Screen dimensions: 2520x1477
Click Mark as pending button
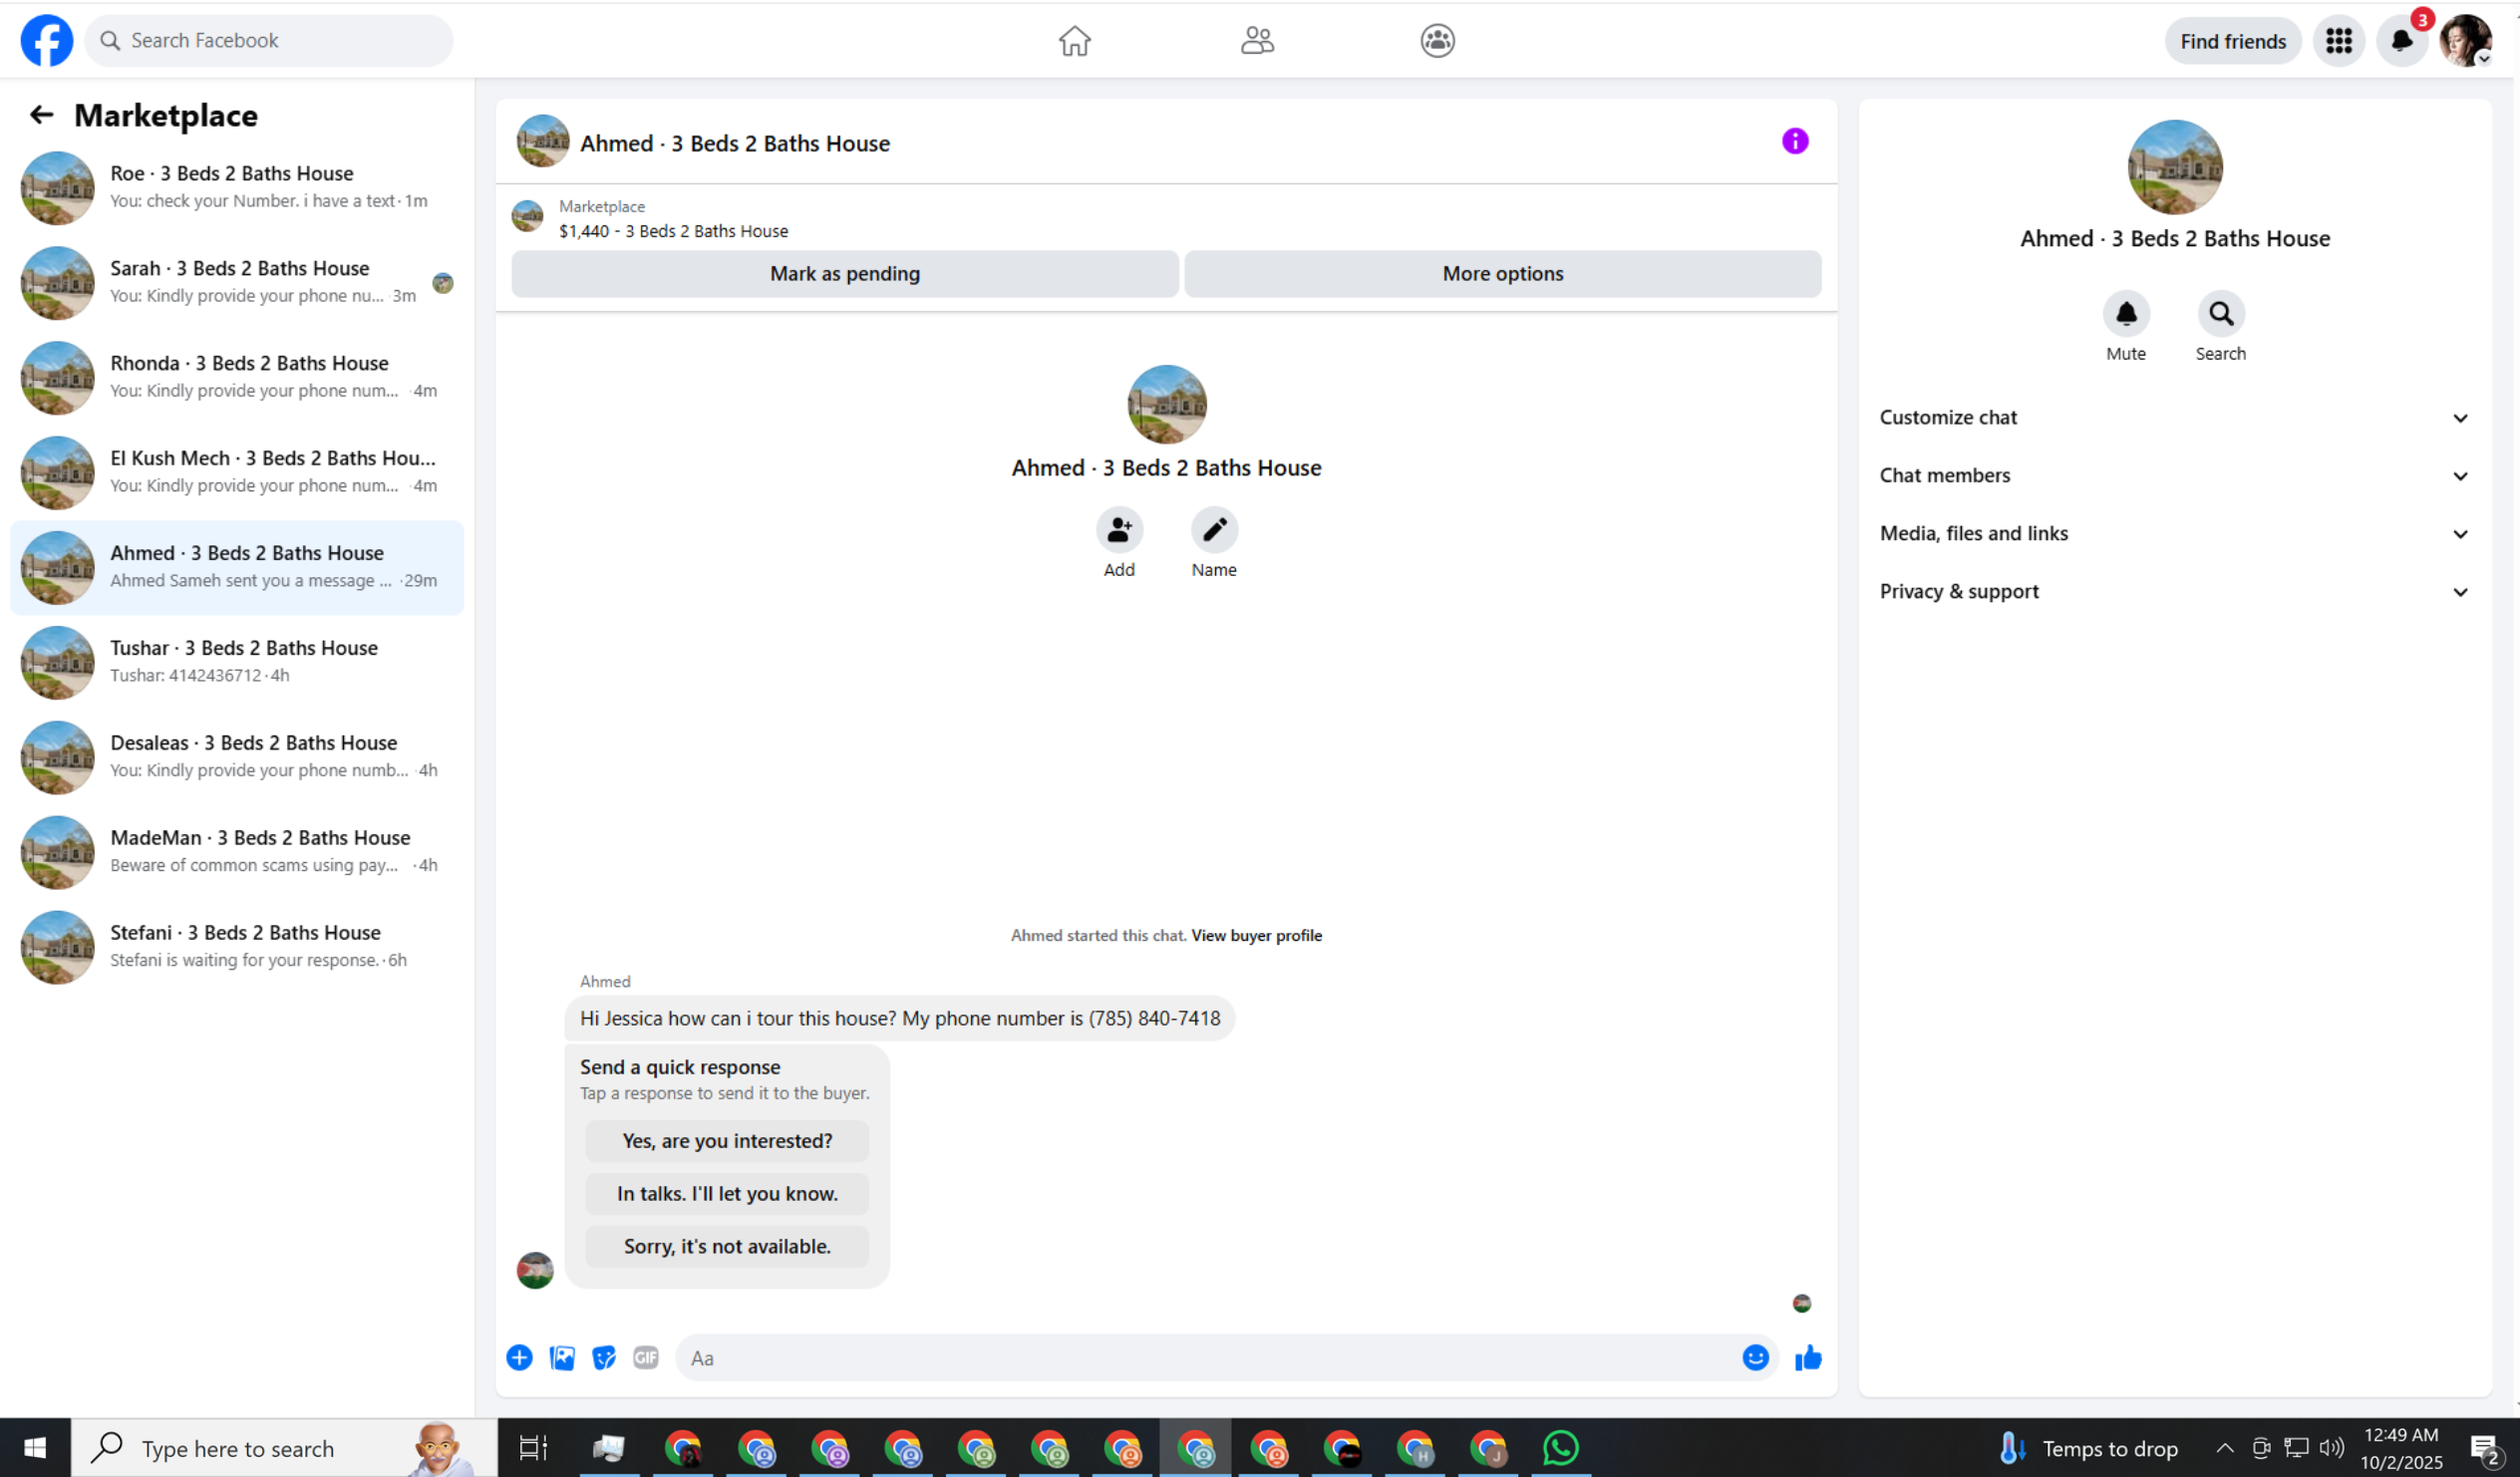pos(844,273)
